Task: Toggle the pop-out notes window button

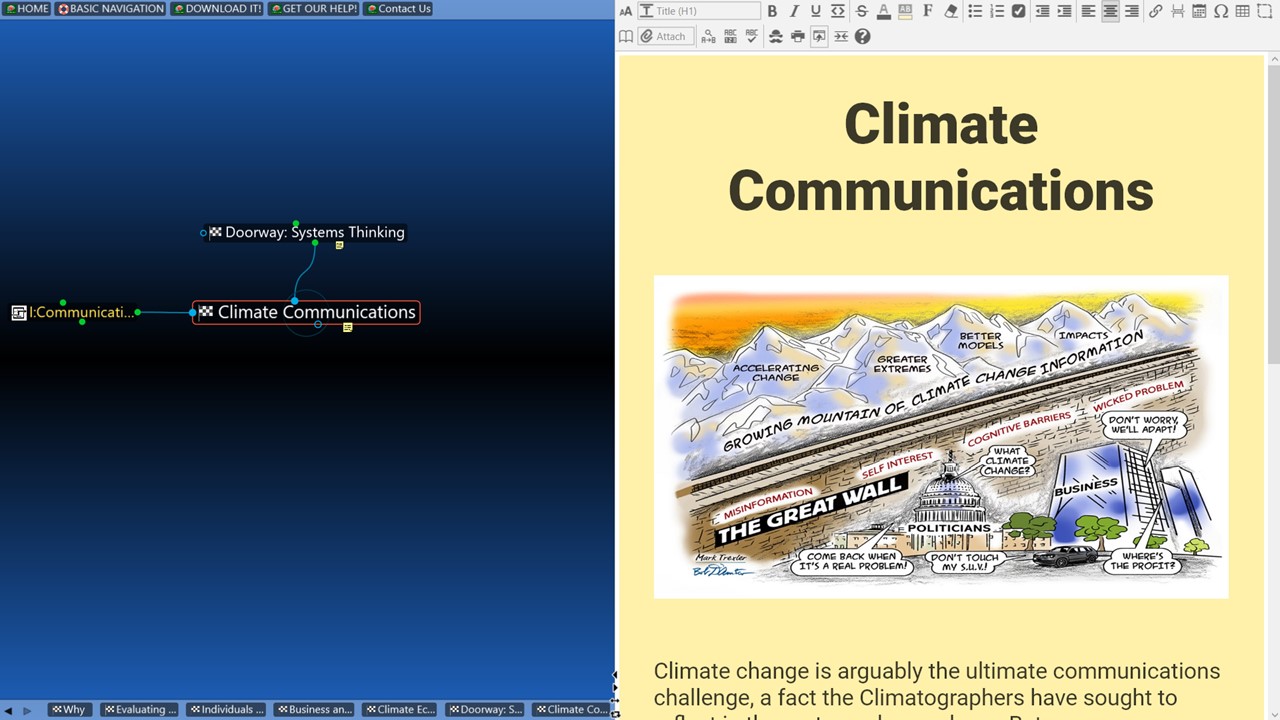Action: 819,36
